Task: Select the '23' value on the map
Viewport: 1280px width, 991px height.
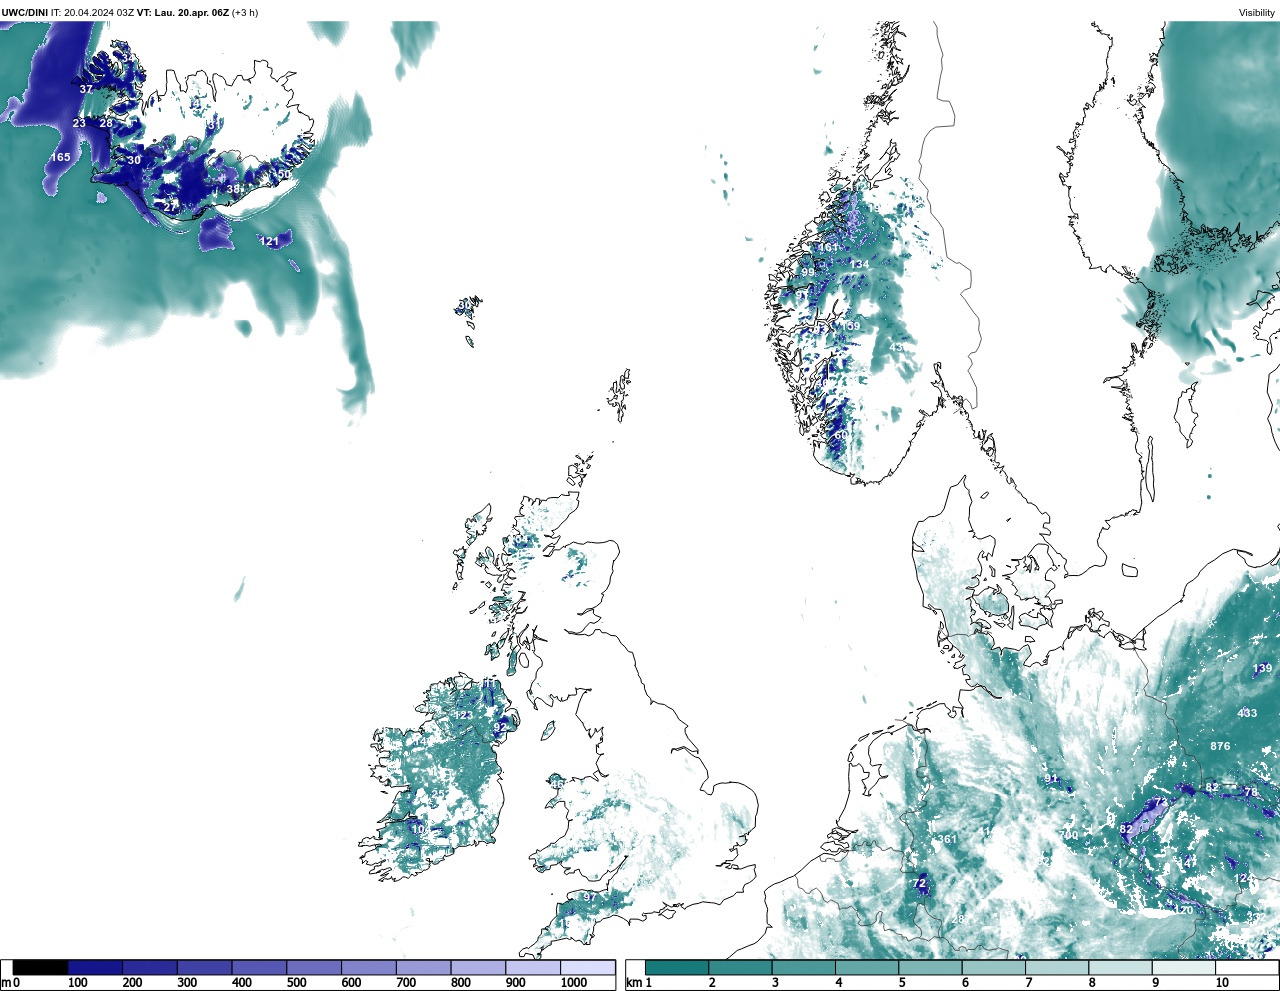Action: click(x=79, y=123)
